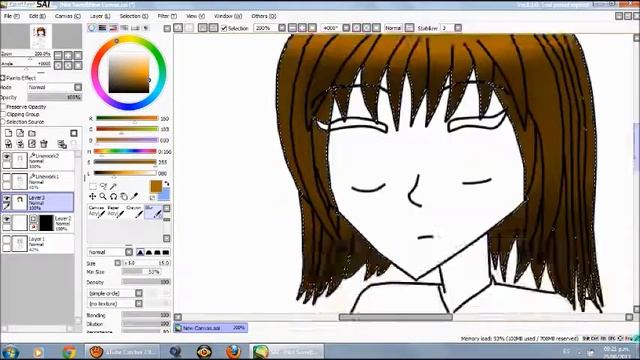Viewport: 640px width, 360px height.
Task: Open the Window menu
Action: point(228,16)
